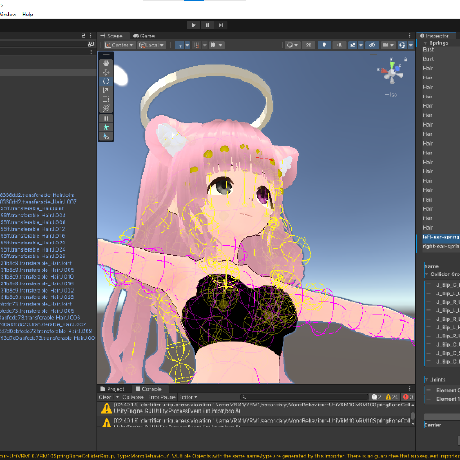The image size is (460, 460).
Task: Collapse the Collider Groups section
Action: 426,274
